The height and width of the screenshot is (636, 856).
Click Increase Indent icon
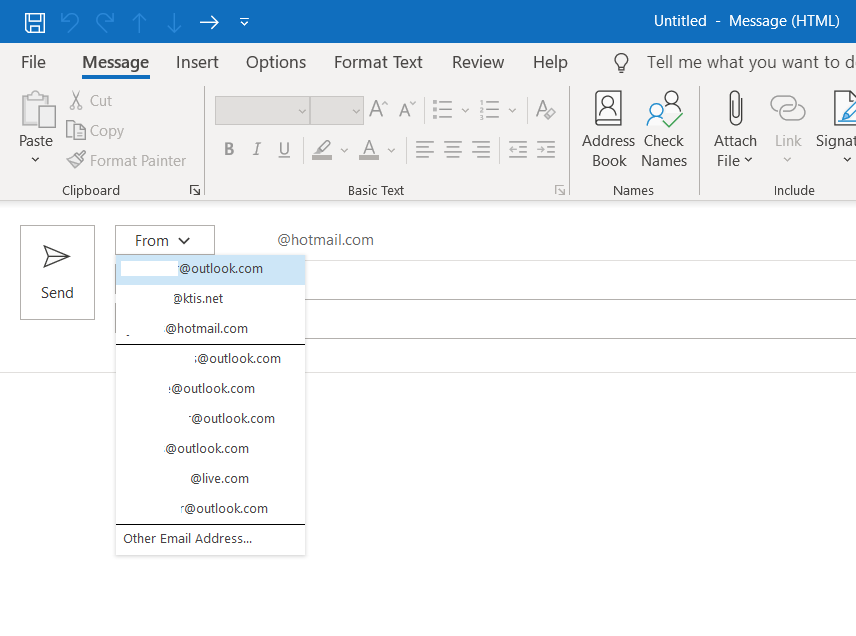coord(546,149)
